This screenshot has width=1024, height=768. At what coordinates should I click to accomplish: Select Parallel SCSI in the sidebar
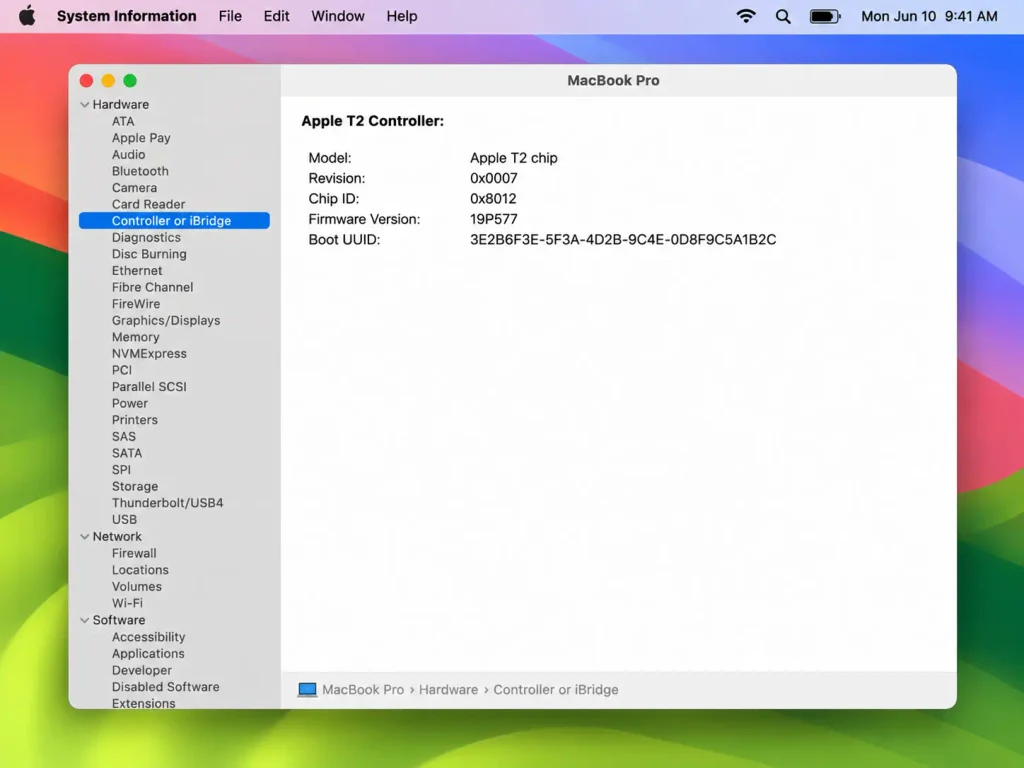pyautogui.click(x=149, y=387)
